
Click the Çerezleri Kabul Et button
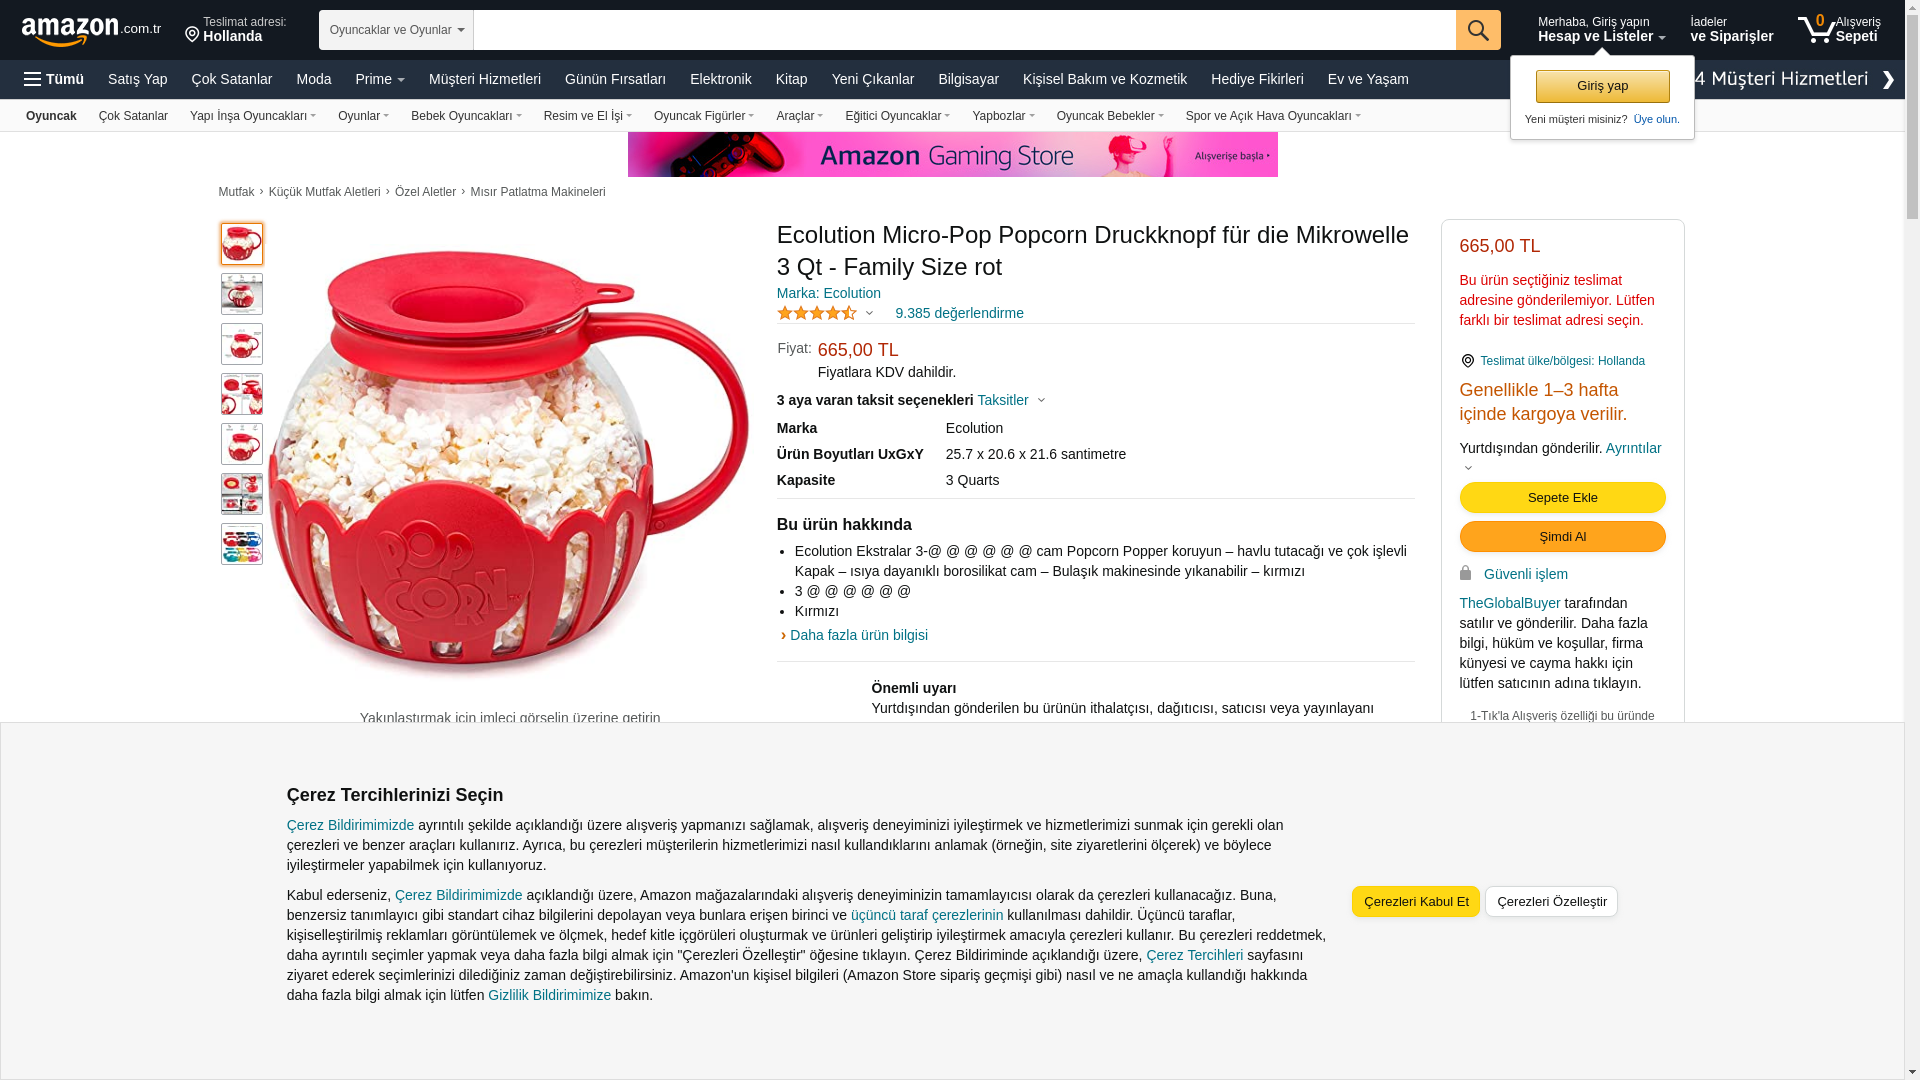tap(1415, 901)
